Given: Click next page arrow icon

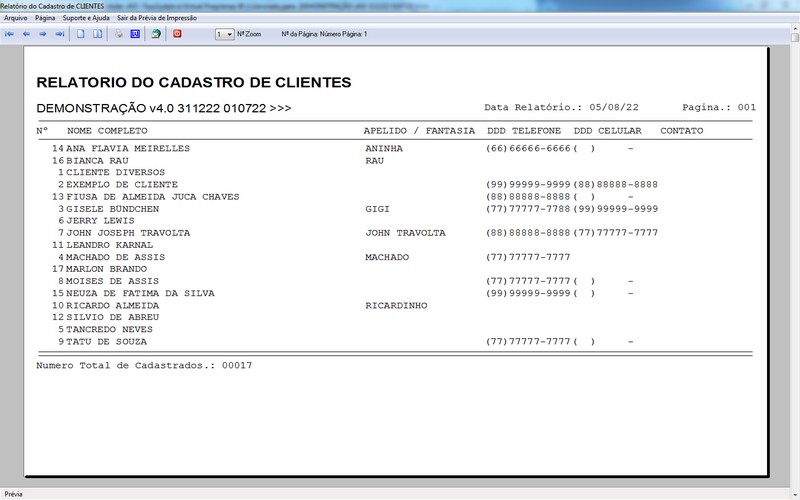Looking at the screenshot, I should tap(43, 34).
